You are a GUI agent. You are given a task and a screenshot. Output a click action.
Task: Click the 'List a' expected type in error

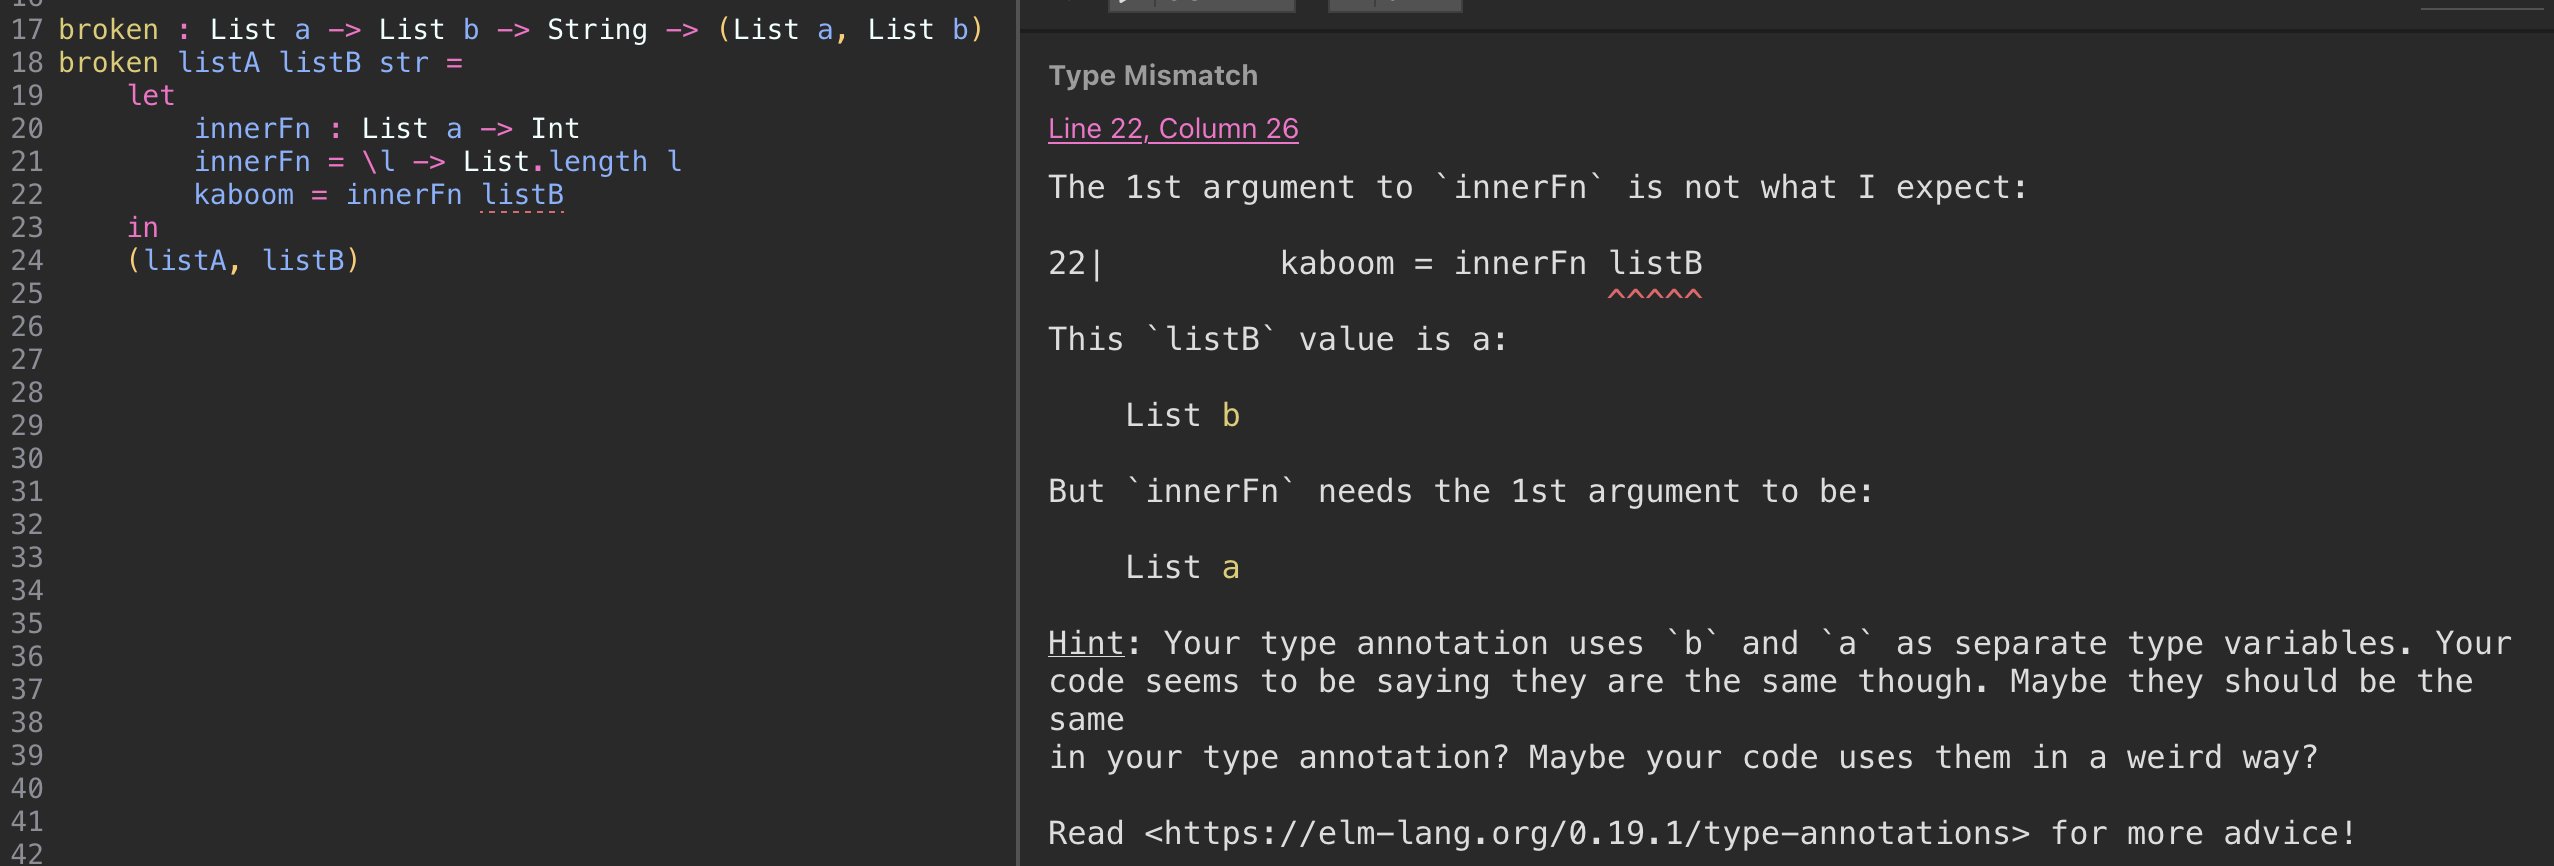point(1183,567)
